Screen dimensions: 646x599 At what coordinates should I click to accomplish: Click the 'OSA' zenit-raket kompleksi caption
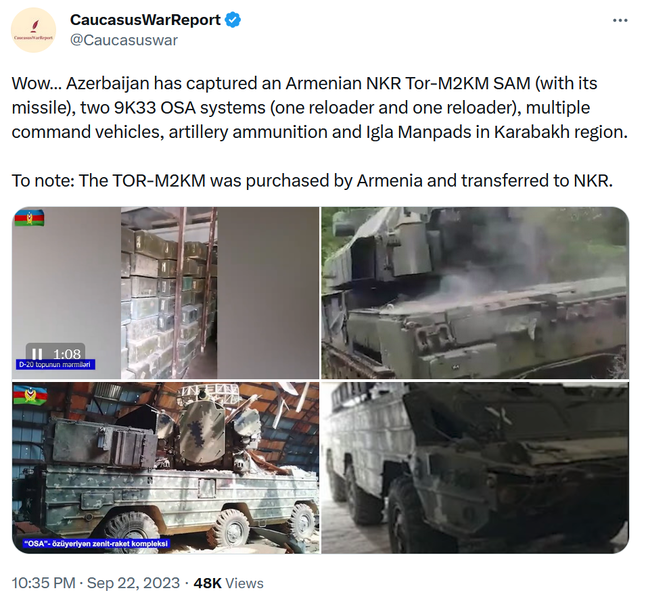coord(96,544)
